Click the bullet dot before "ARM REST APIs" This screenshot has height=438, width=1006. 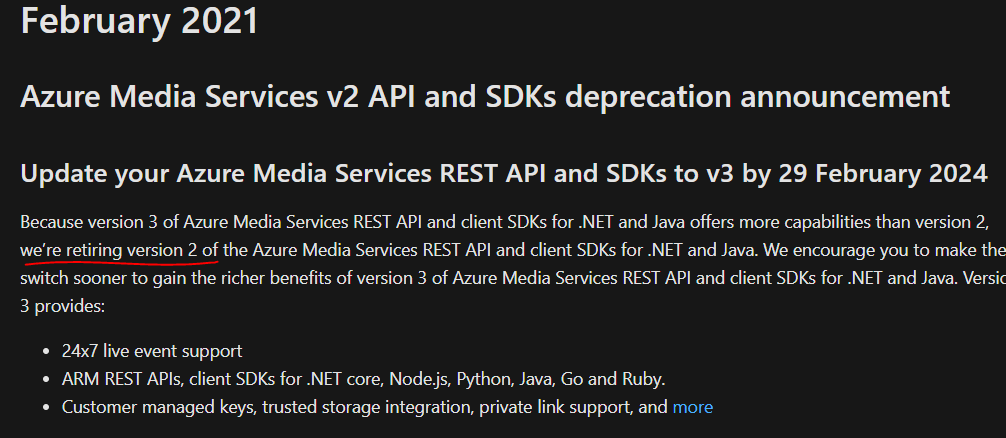tap(49, 380)
